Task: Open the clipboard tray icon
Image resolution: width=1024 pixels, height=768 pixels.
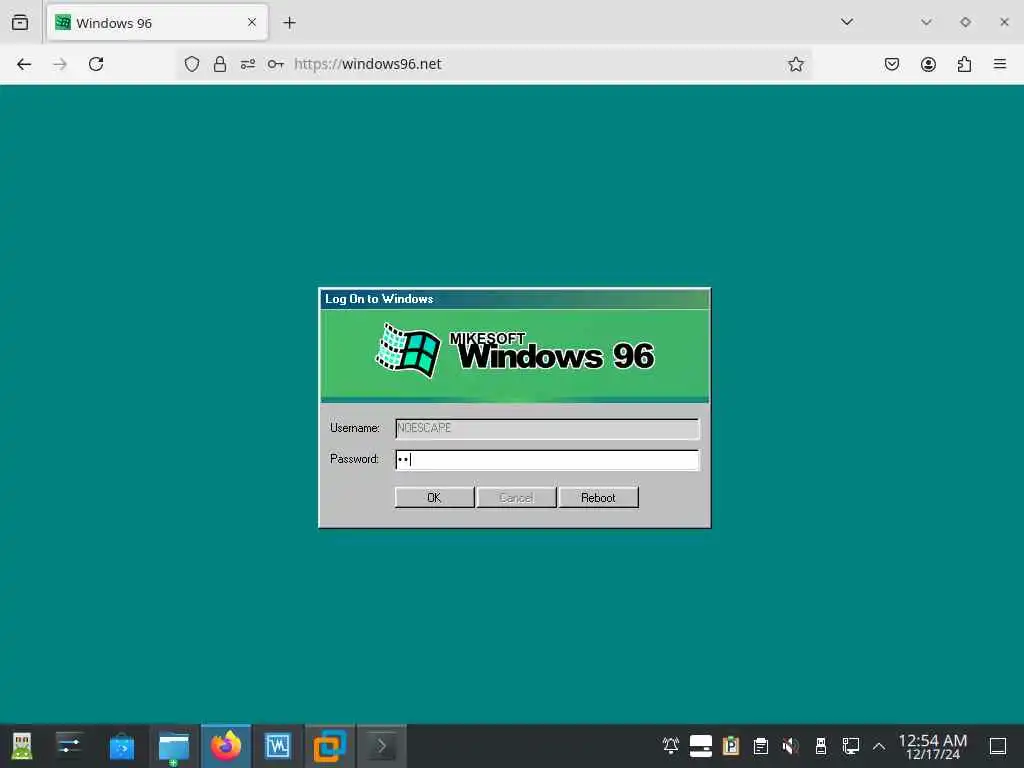Action: [x=761, y=746]
